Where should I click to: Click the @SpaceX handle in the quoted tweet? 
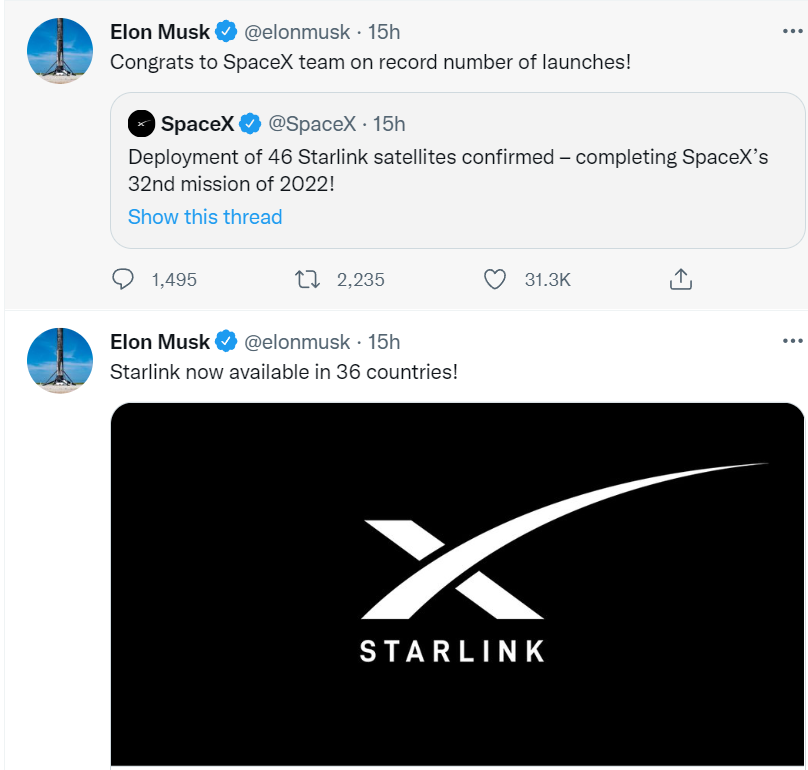click(312, 124)
